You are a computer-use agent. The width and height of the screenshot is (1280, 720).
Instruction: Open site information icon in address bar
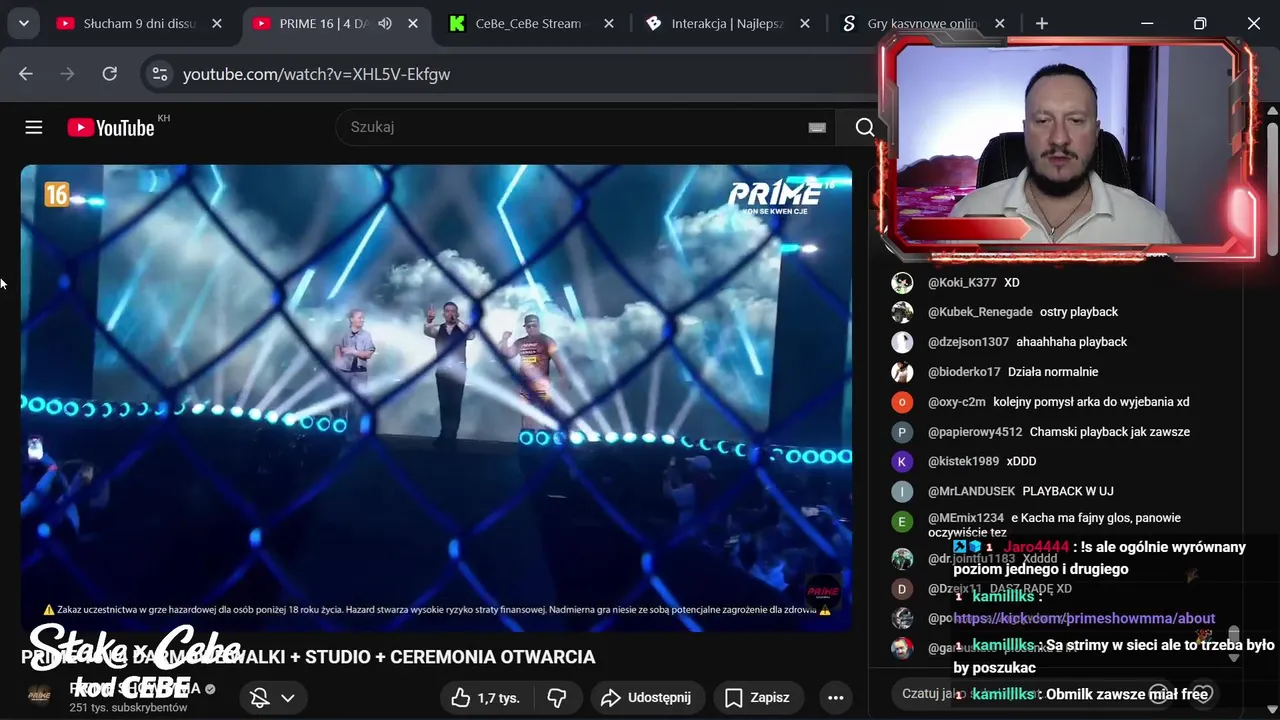coord(160,74)
